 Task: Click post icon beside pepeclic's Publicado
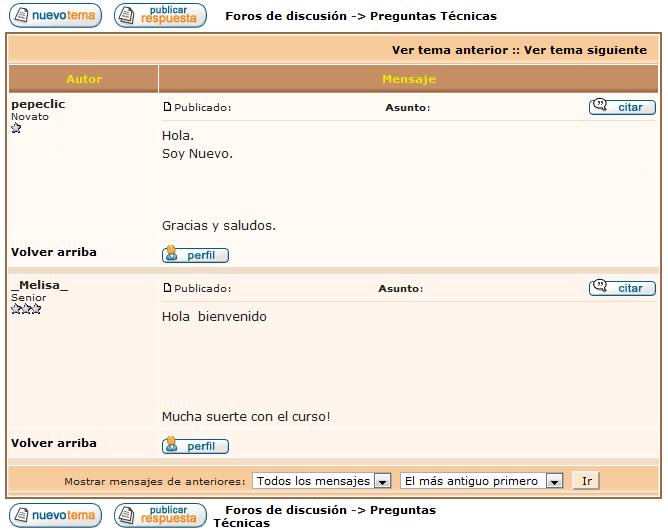(167, 108)
